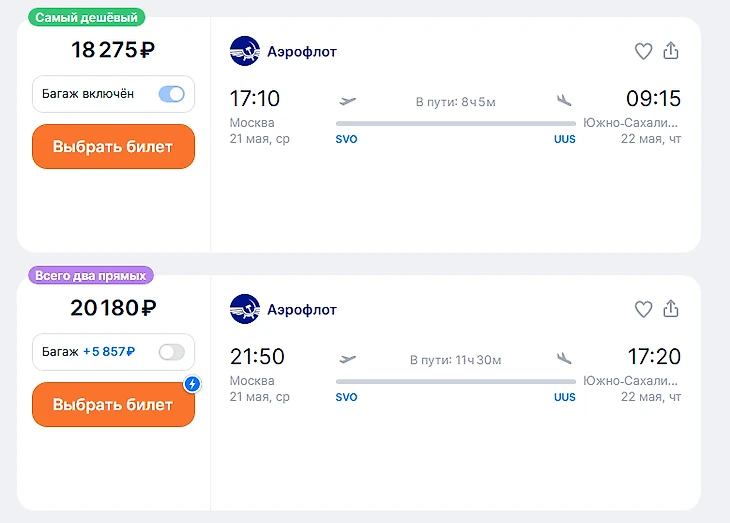This screenshot has width=730, height=523.
Task: Enable baggage for +5 857₽ toggle
Action: pyautogui.click(x=172, y=352)
